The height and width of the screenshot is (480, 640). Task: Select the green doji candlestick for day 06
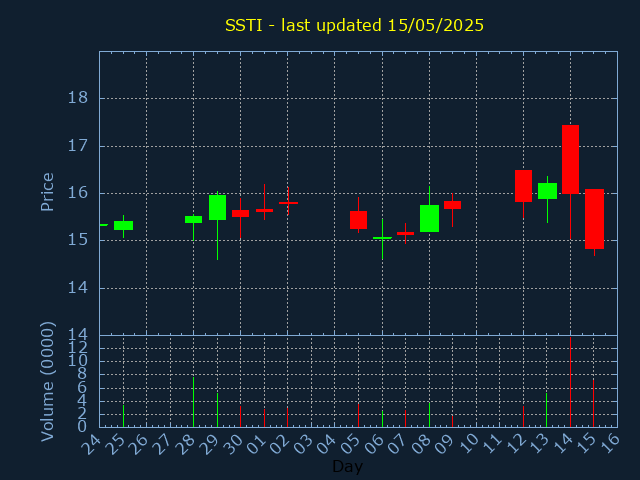382,238
